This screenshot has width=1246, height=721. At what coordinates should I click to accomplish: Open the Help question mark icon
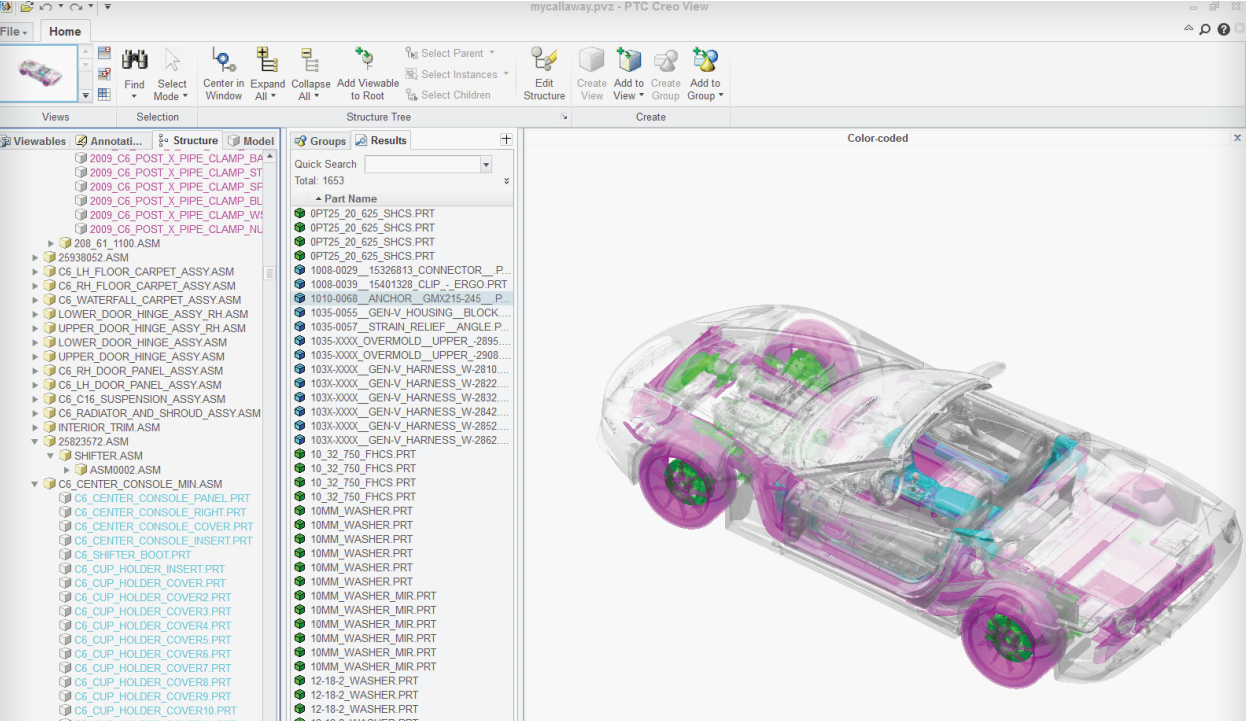tap(1224, 29)
